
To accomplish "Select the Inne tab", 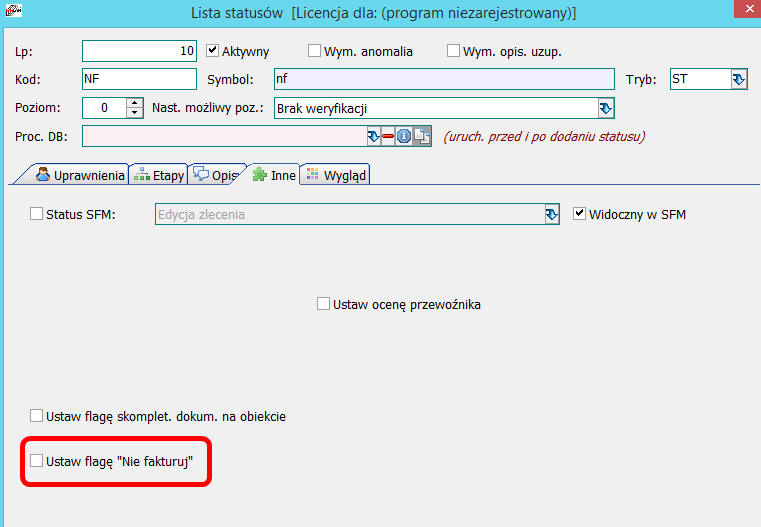I will pyautogui.click(x=274, y=175).
